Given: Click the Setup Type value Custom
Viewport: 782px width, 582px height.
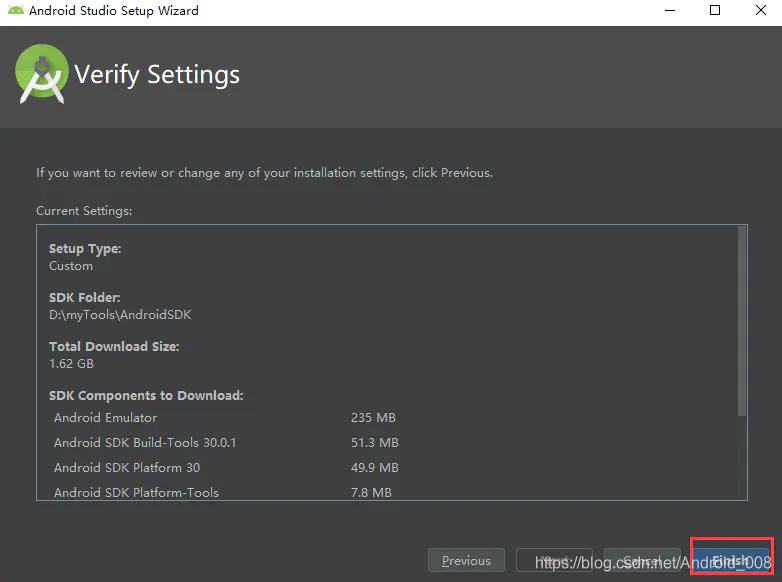Looking at the screenshot, I should (71, 266).
